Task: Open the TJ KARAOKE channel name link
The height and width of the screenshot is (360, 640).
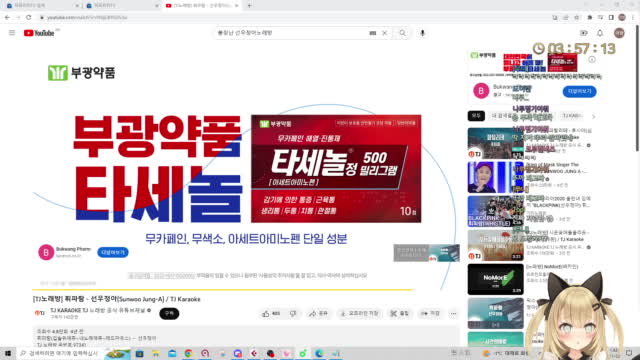Action: [x=98, y=310]
